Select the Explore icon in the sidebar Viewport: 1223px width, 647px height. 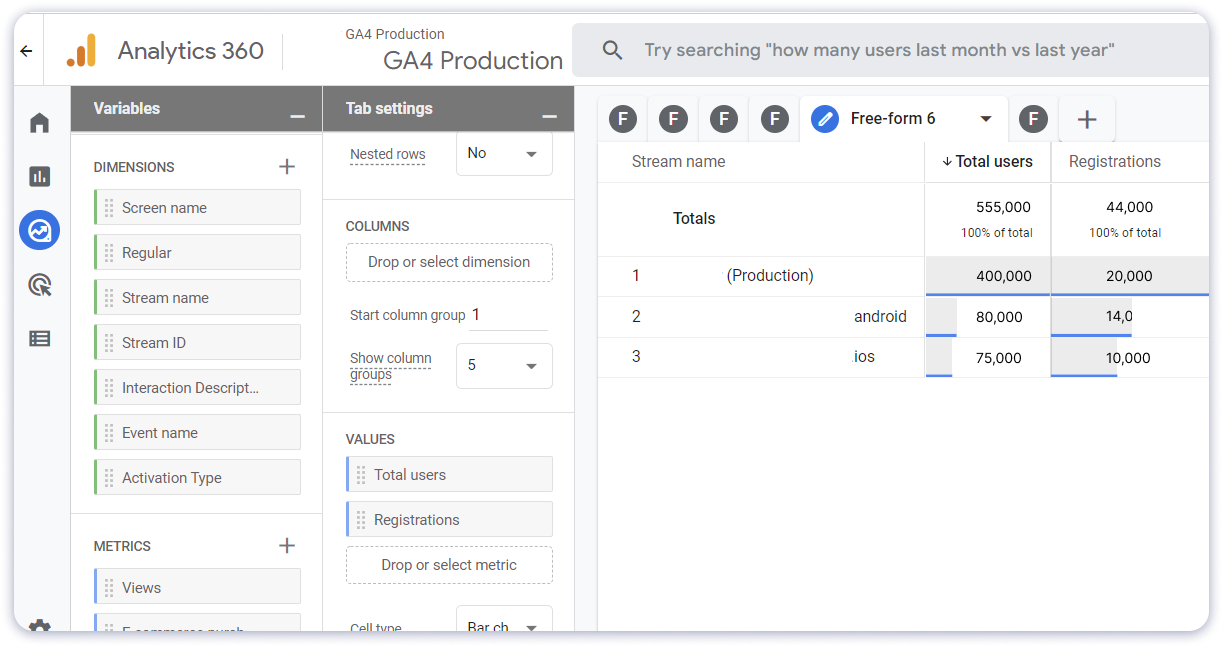(39, 230)
